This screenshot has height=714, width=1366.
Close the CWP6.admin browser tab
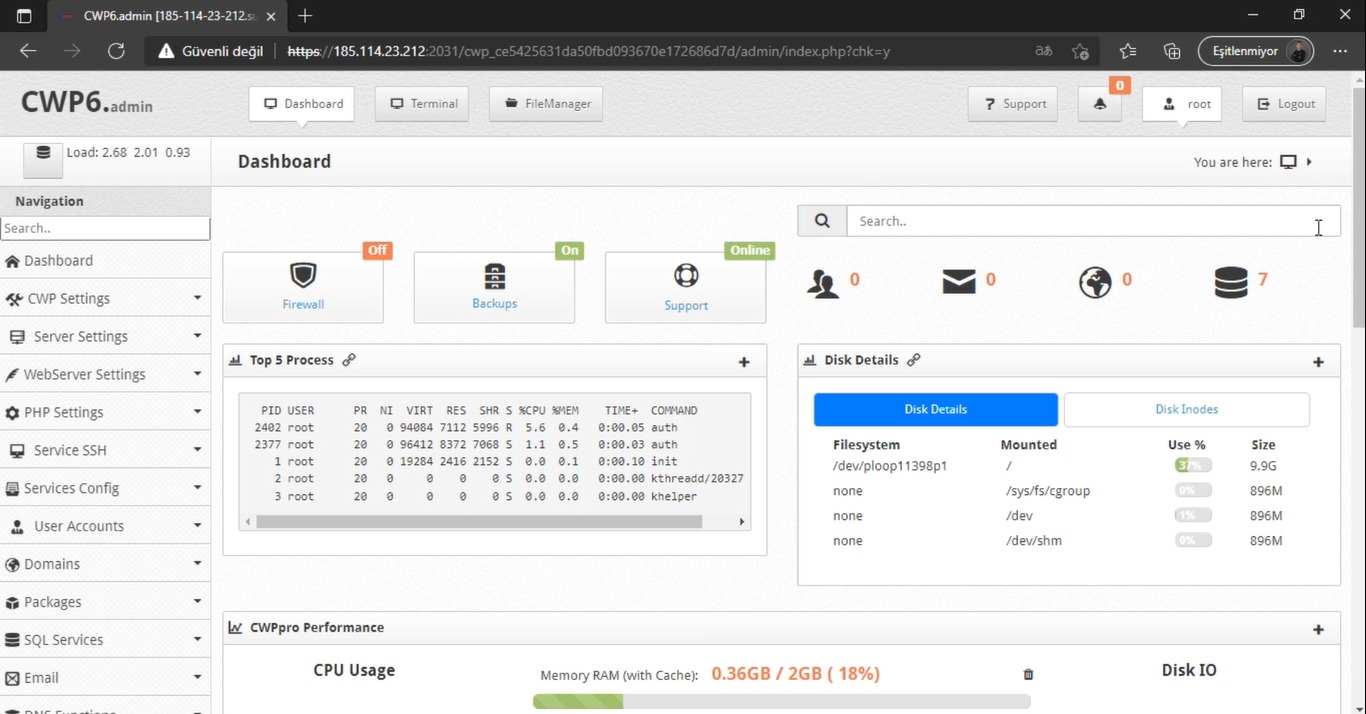tap(271, 16)
